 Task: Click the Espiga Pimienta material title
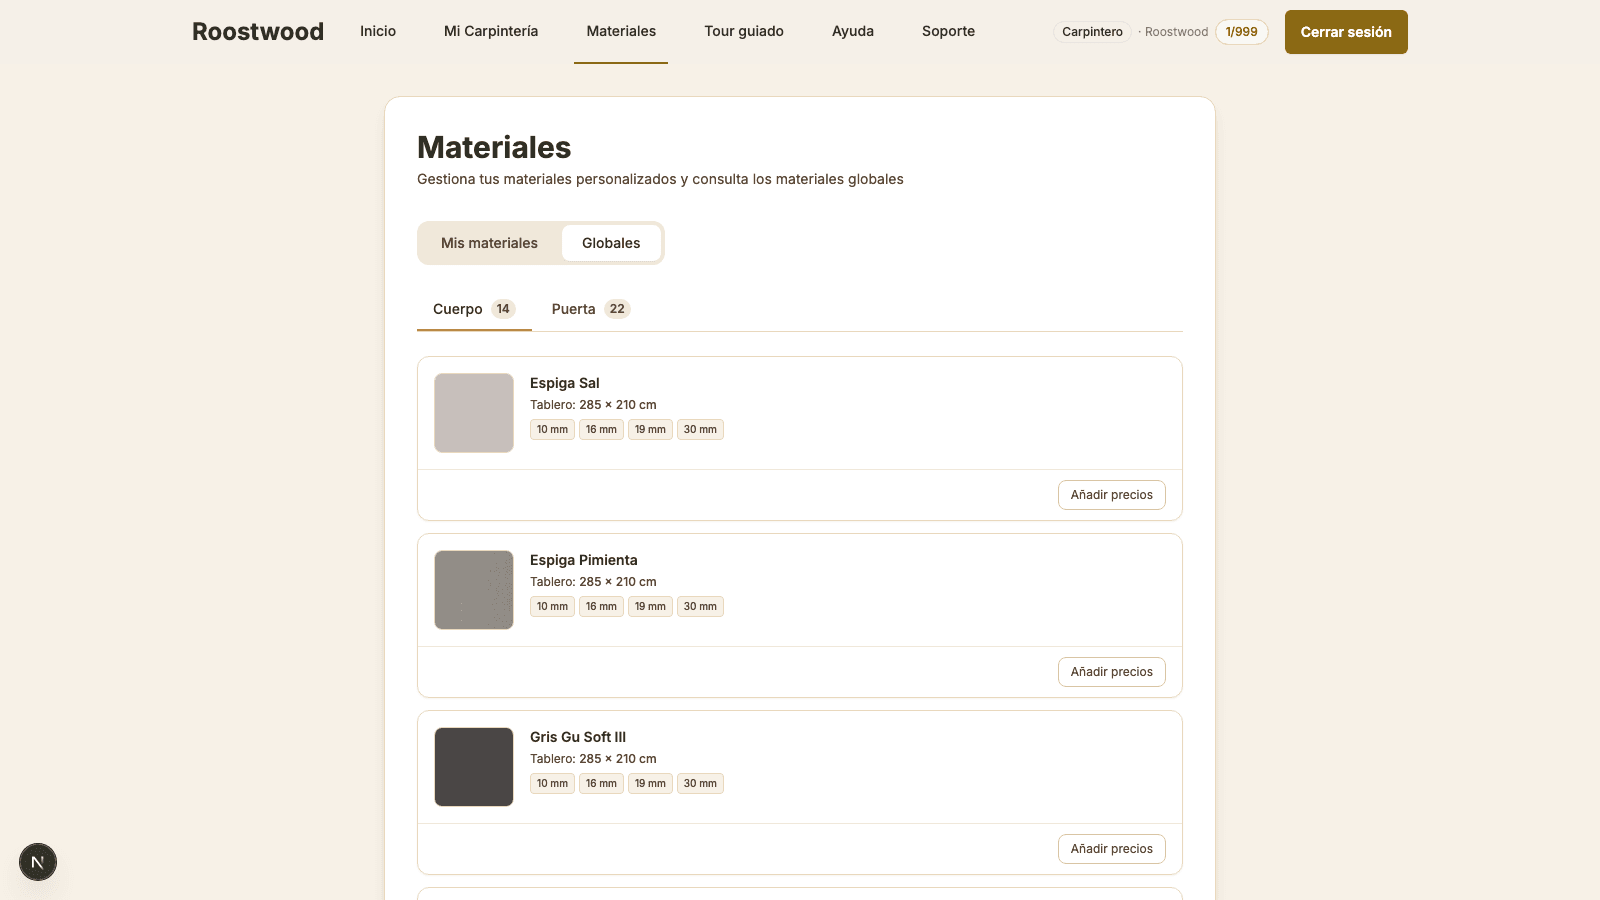pyautogui.click(x=584, y=560)
